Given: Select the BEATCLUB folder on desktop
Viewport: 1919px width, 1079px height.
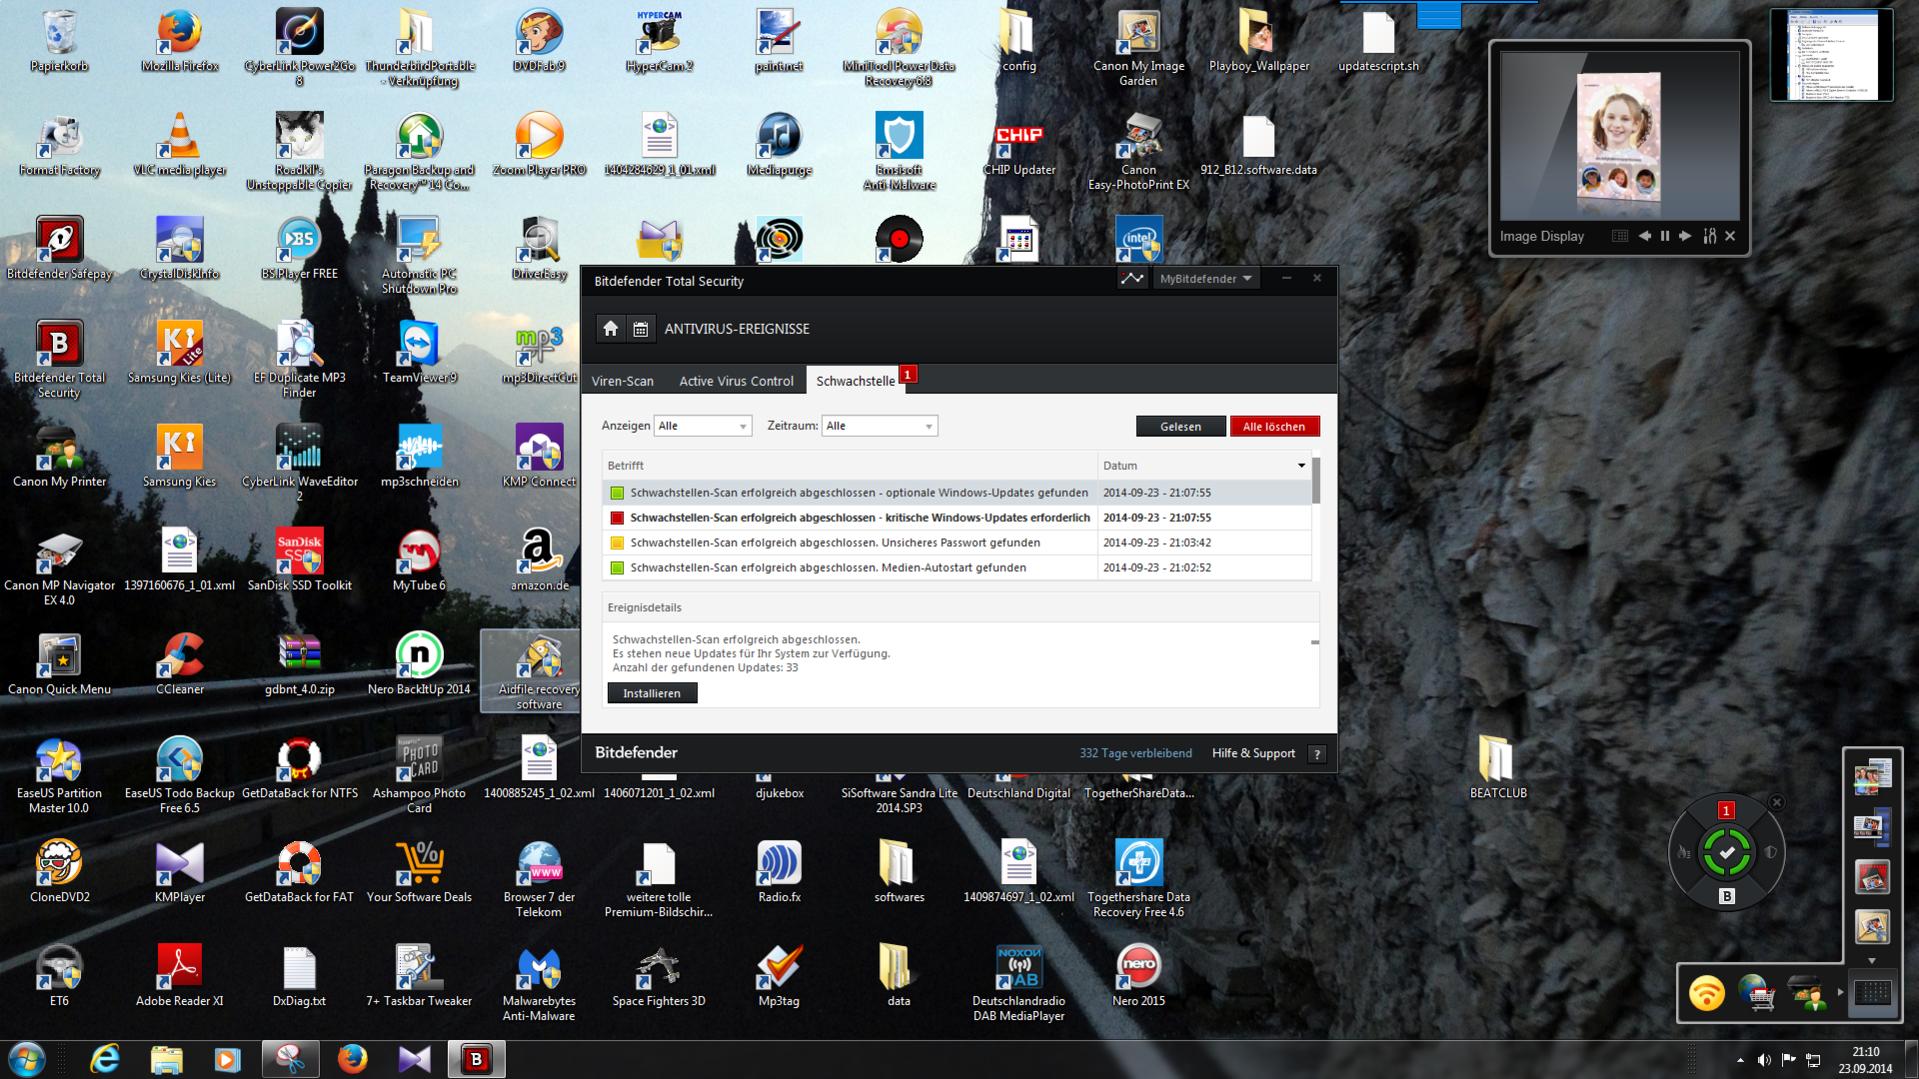Looking at the screenshot, I should pyautogui.click(x=1498, y=769).
